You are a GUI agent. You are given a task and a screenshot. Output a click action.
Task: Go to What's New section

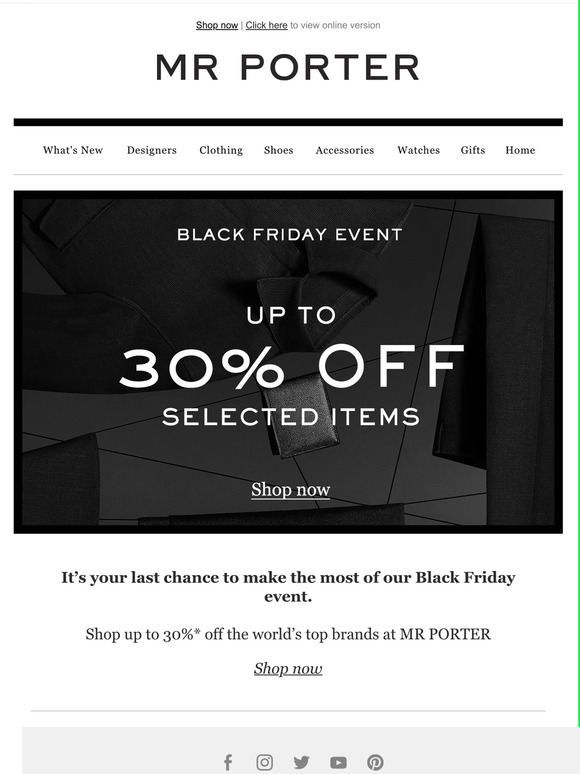73,150
